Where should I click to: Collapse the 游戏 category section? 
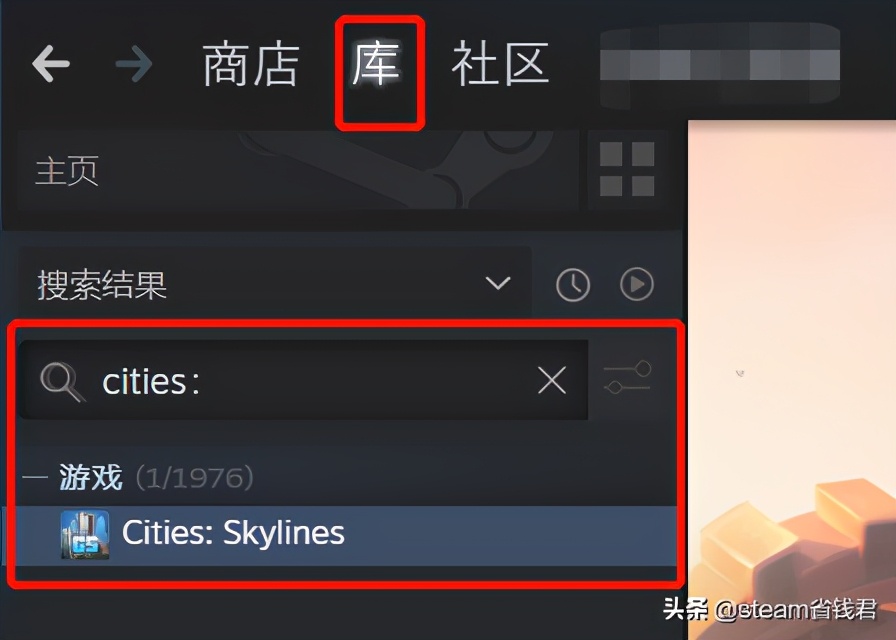34,477
